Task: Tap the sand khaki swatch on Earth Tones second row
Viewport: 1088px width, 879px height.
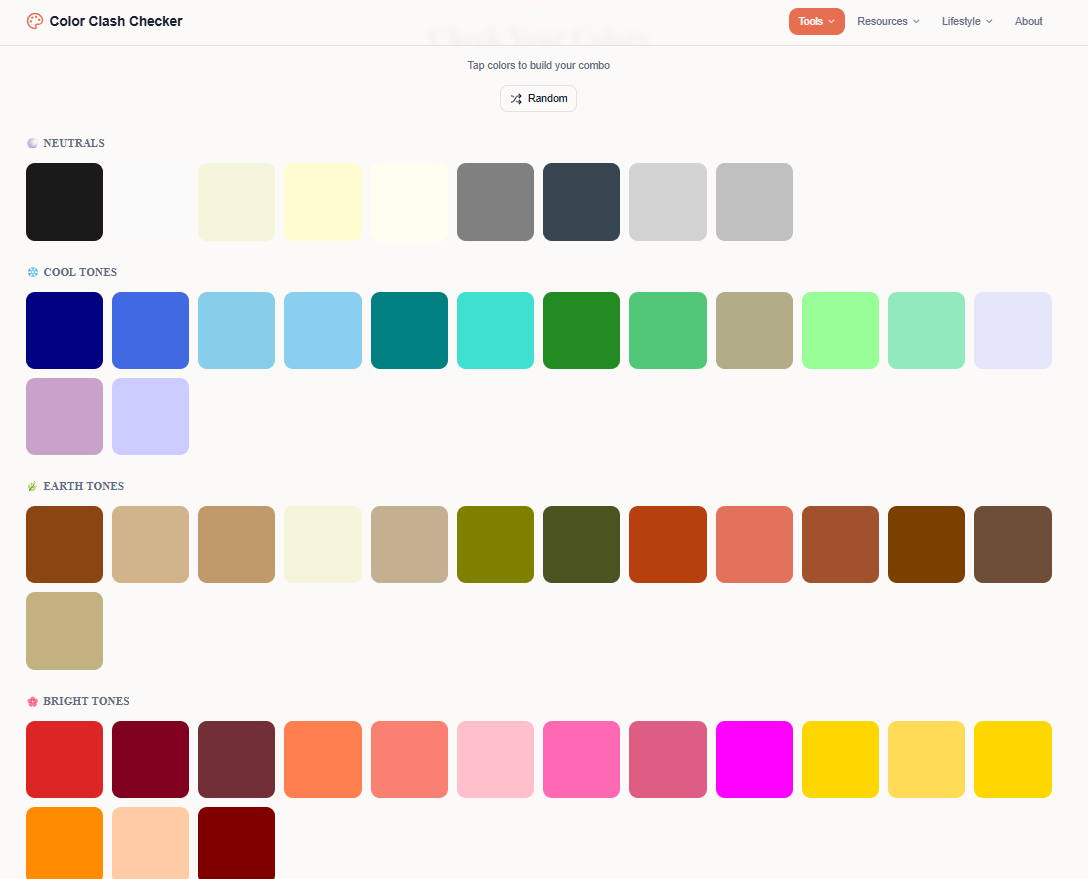Action: click(65, 631)
